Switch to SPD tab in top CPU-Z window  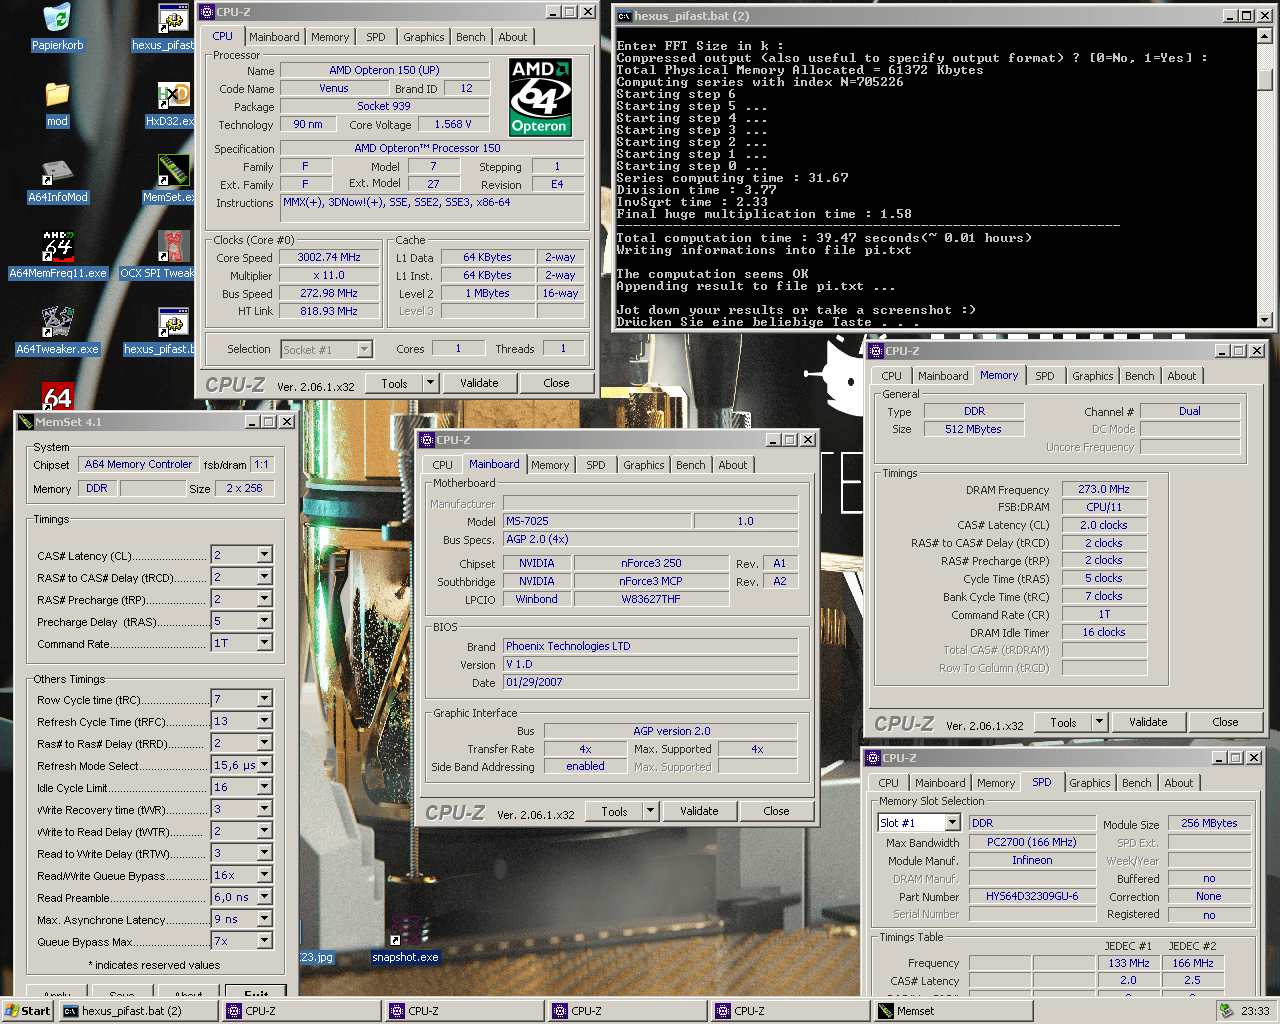click(x=376, y=37)
